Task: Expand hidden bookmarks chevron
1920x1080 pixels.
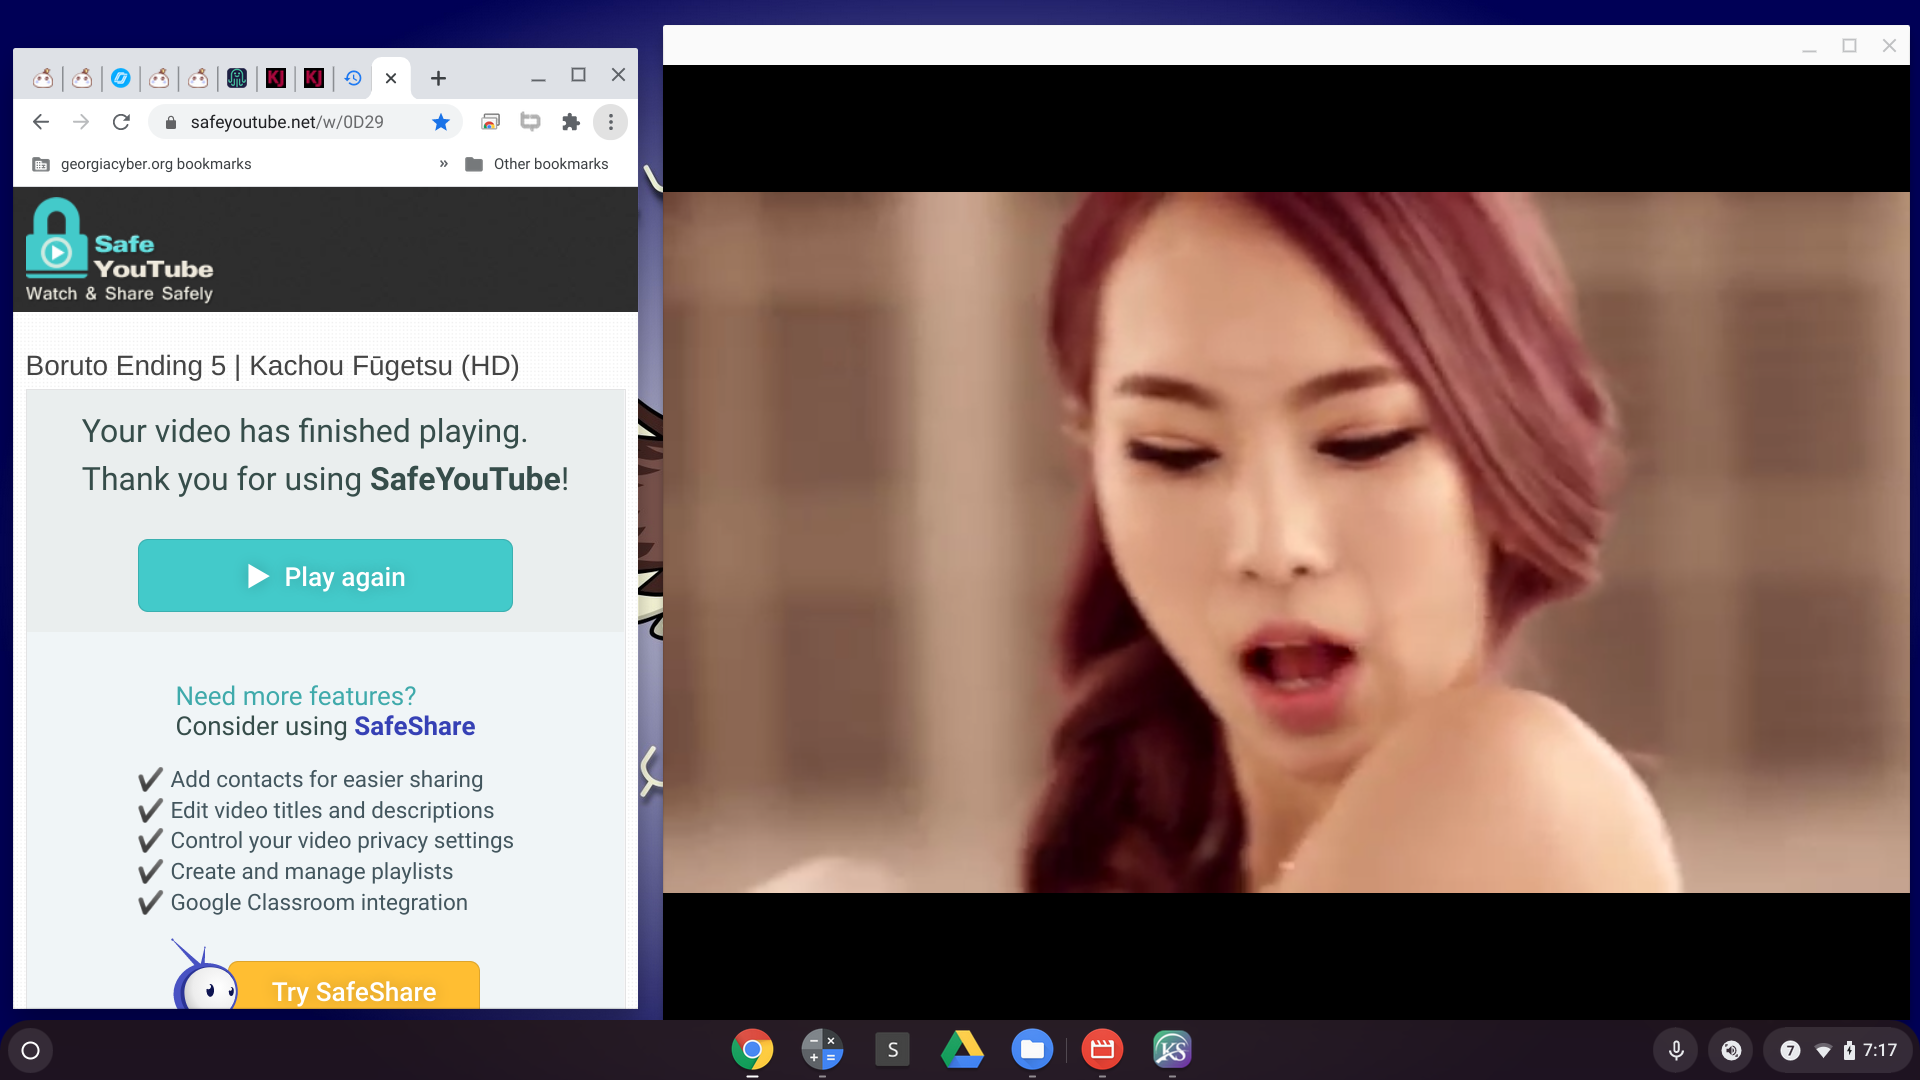Action: pos(444,164)
